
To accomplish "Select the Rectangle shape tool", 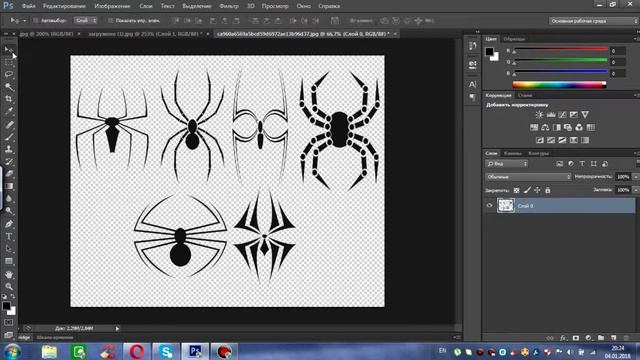I will (x=9, y=261).
